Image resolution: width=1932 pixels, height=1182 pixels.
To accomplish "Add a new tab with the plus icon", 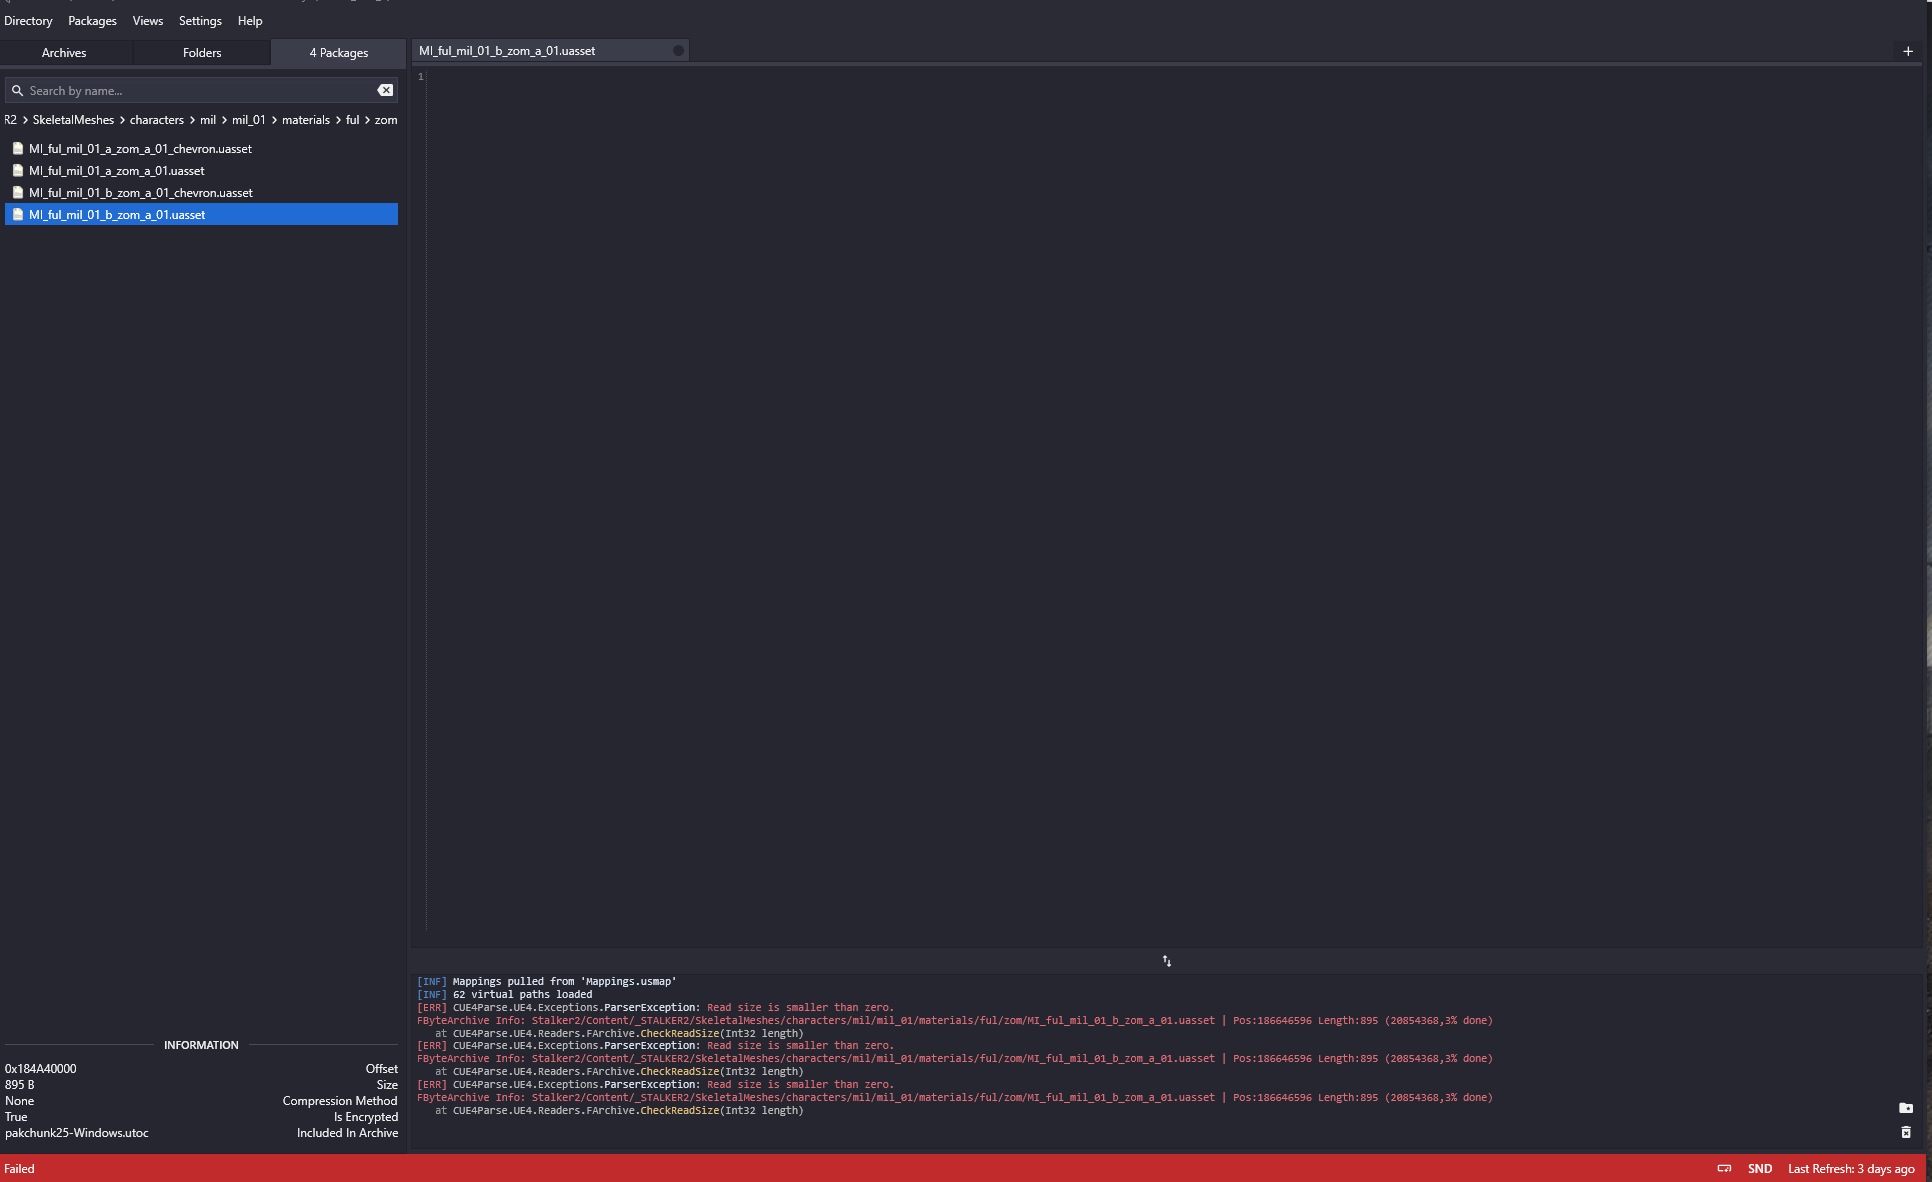I will coord(1907,51).
